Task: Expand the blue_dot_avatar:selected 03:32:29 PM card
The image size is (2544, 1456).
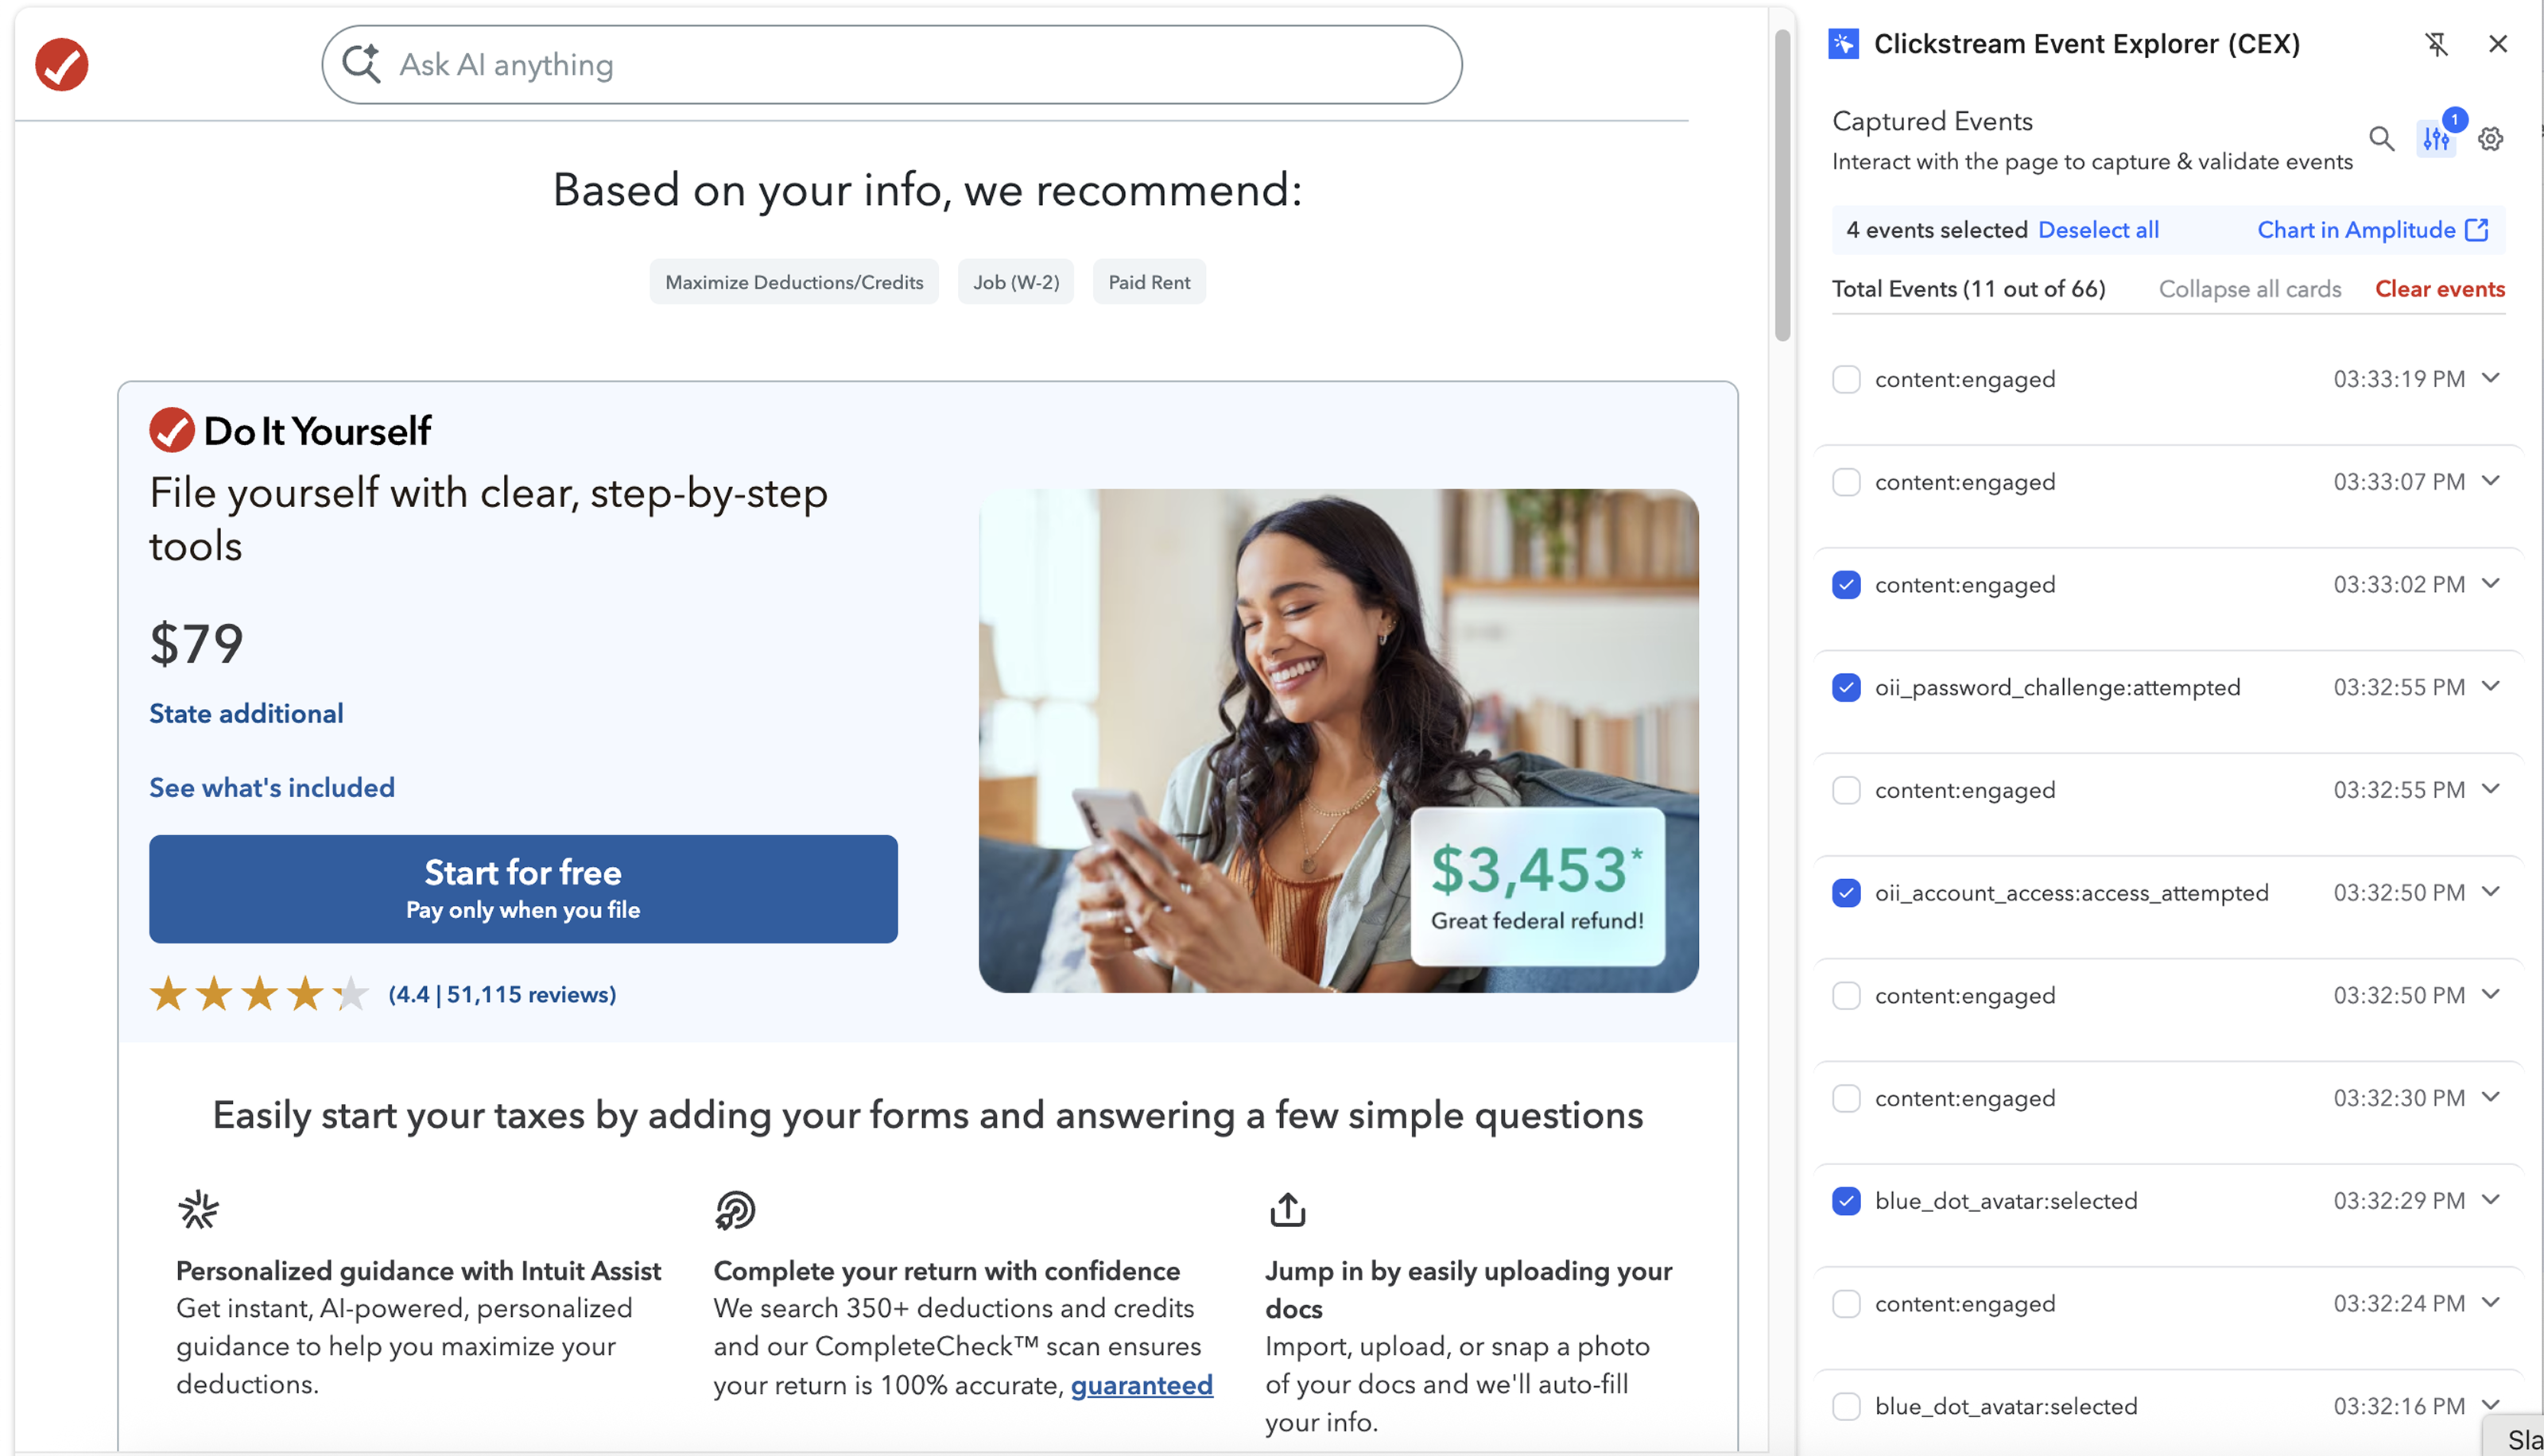Action: tap(2491, 1199)
